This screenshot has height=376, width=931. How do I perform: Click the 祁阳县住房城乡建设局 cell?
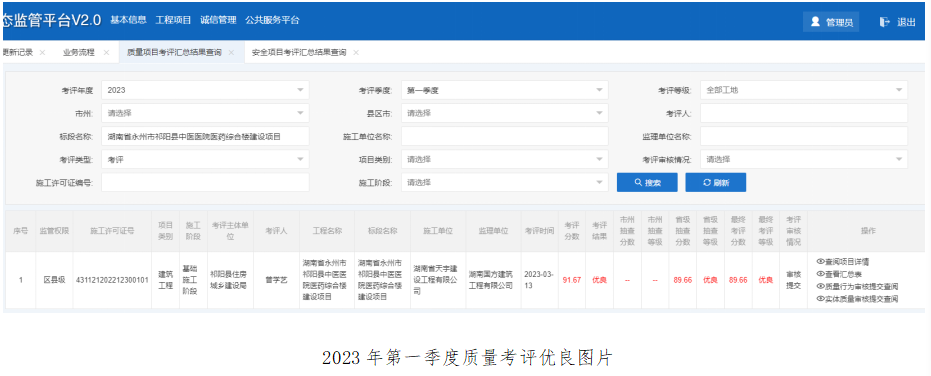pos(230,280)
